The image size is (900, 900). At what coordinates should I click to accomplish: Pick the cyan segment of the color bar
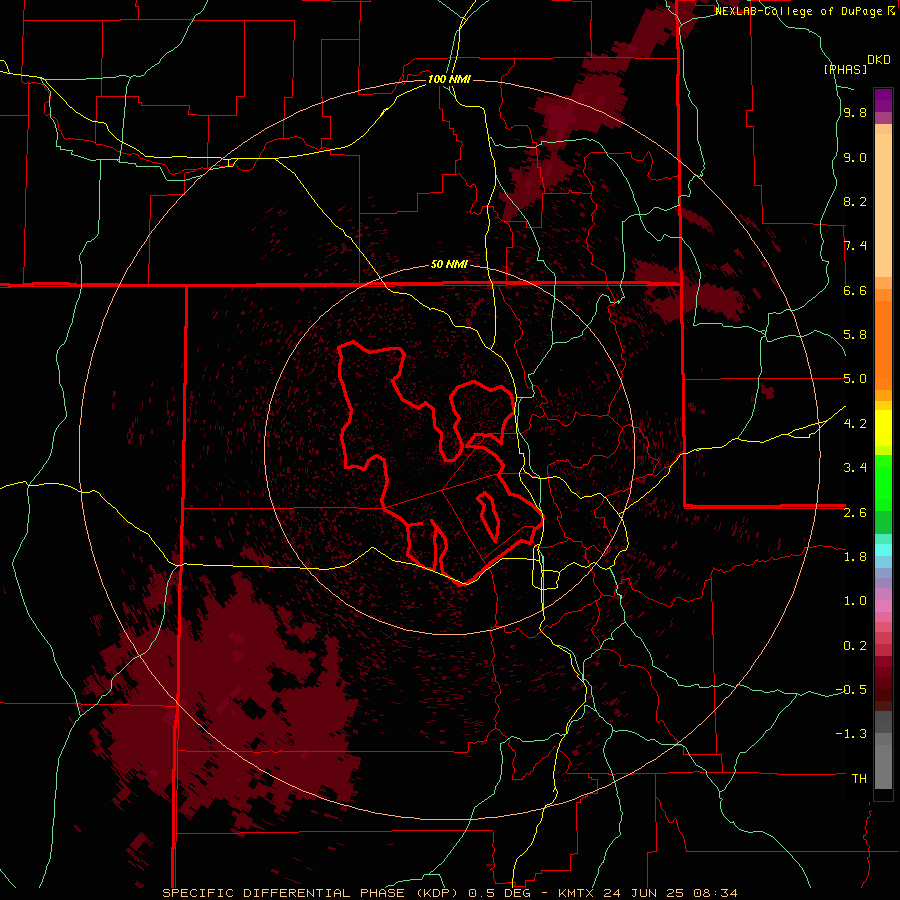point(883,550)
